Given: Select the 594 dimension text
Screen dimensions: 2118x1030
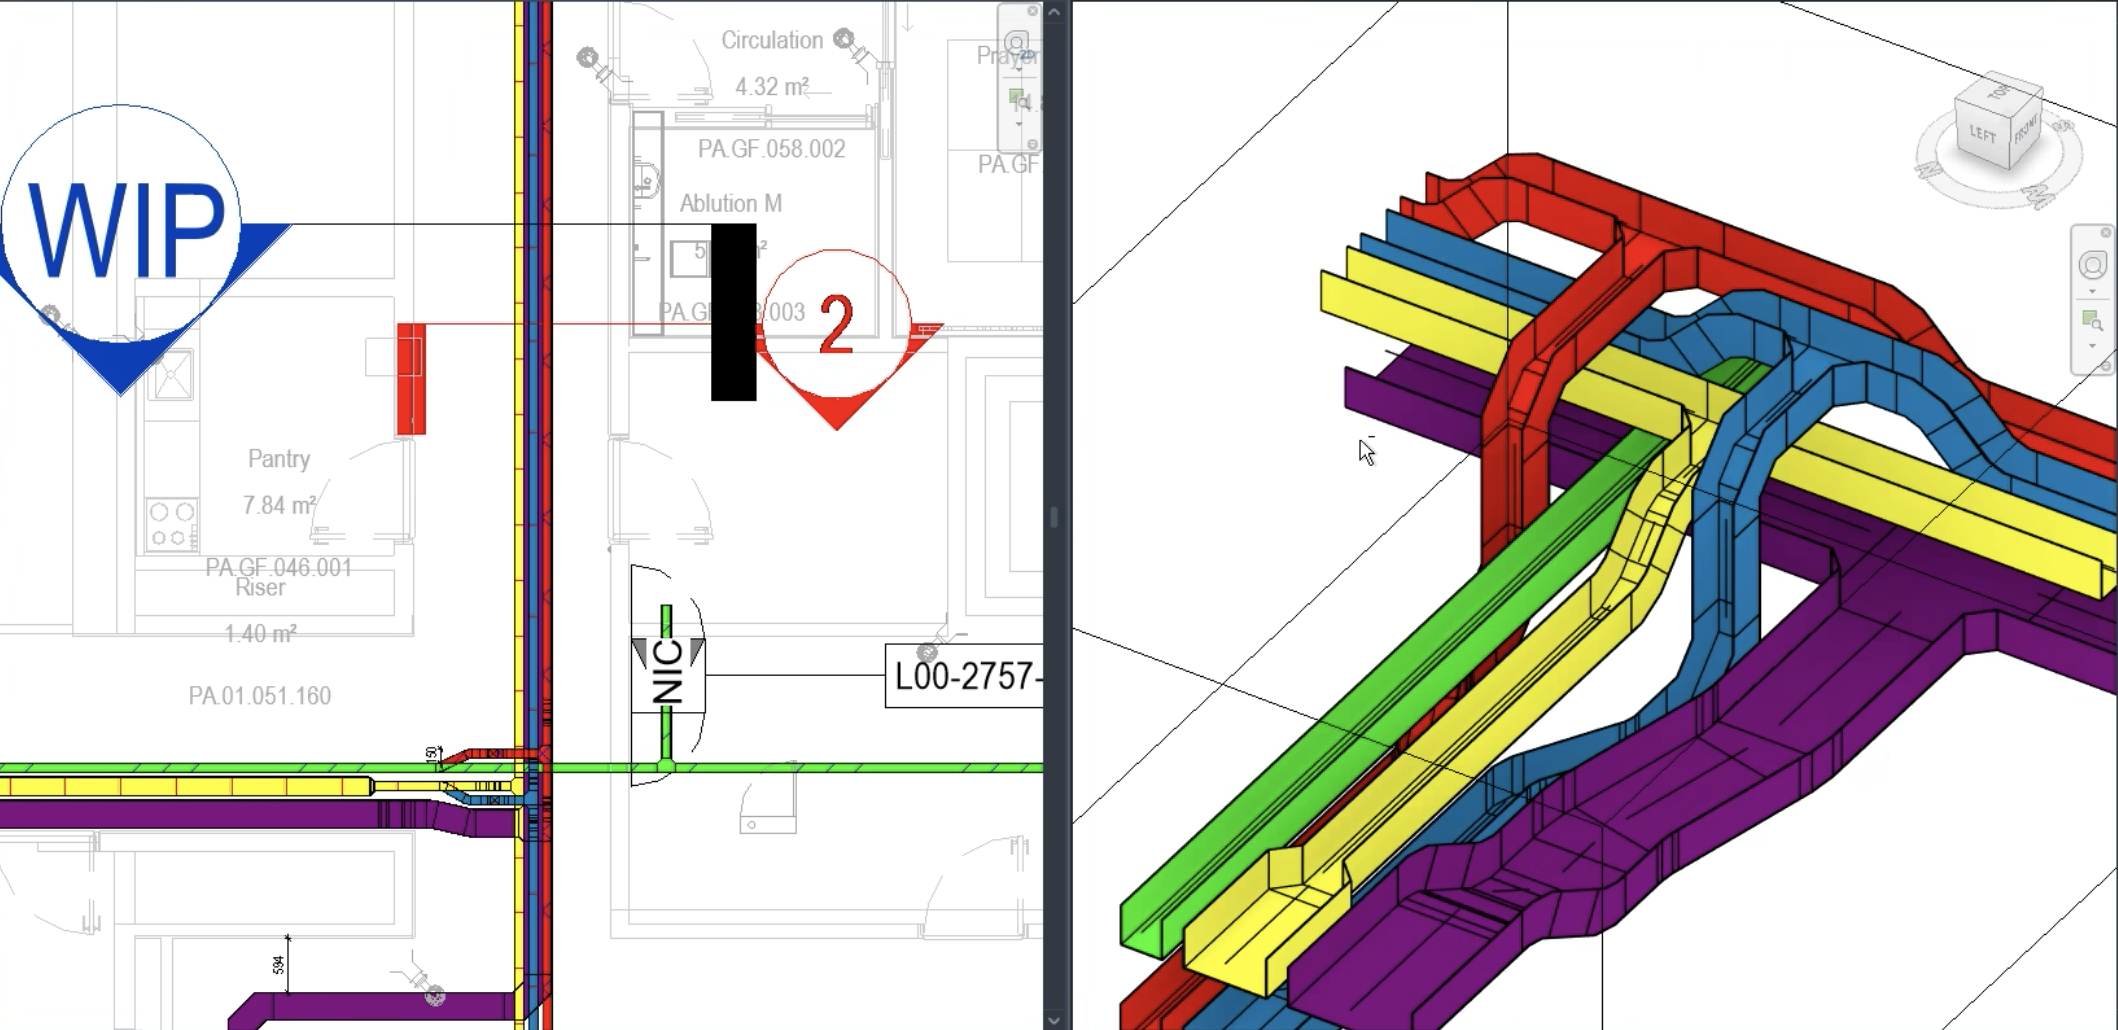Looking at the screenshot, I should tap(278, 965).
